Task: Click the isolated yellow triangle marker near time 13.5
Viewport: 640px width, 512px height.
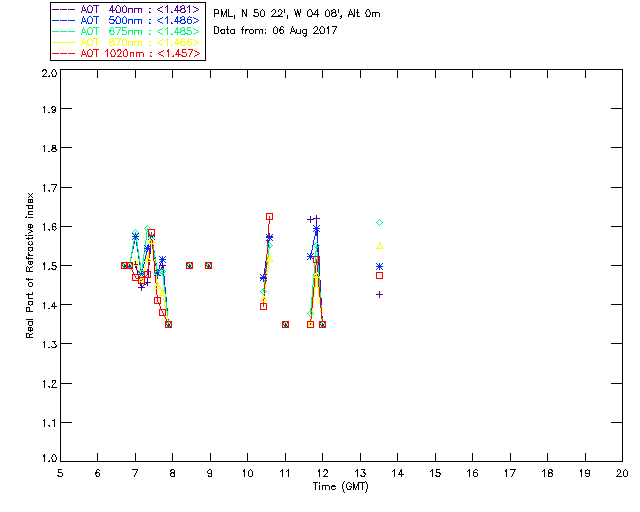Action: pos(380,246)
